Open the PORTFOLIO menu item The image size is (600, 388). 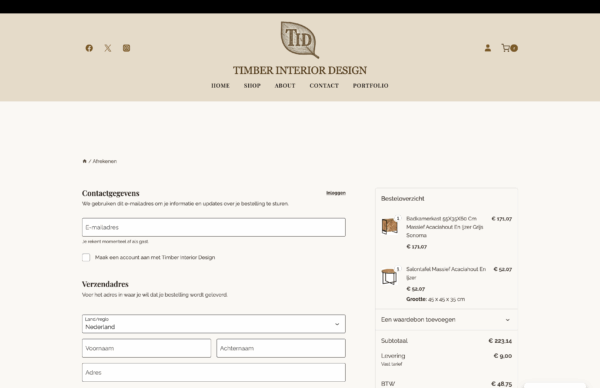click(x=370, y=86)
